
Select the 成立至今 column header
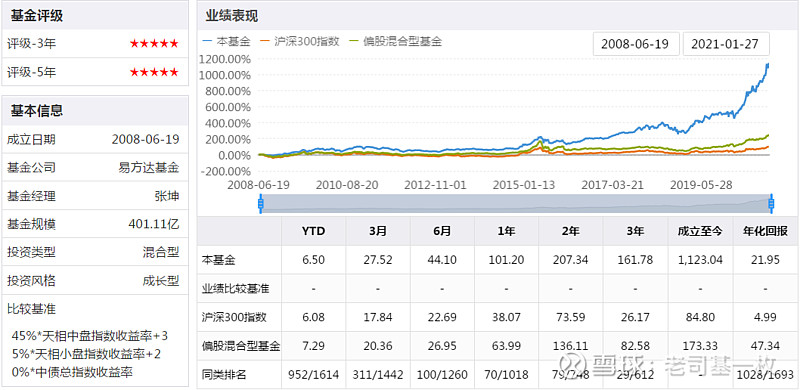700,231
